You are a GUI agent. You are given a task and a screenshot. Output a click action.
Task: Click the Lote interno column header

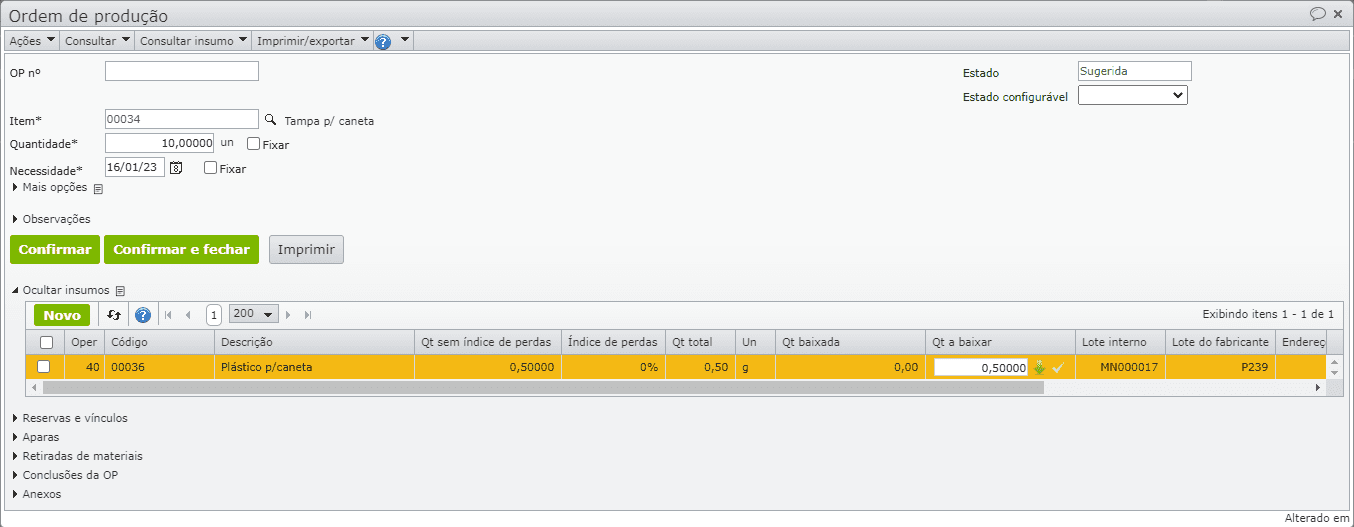[1121, 342]
